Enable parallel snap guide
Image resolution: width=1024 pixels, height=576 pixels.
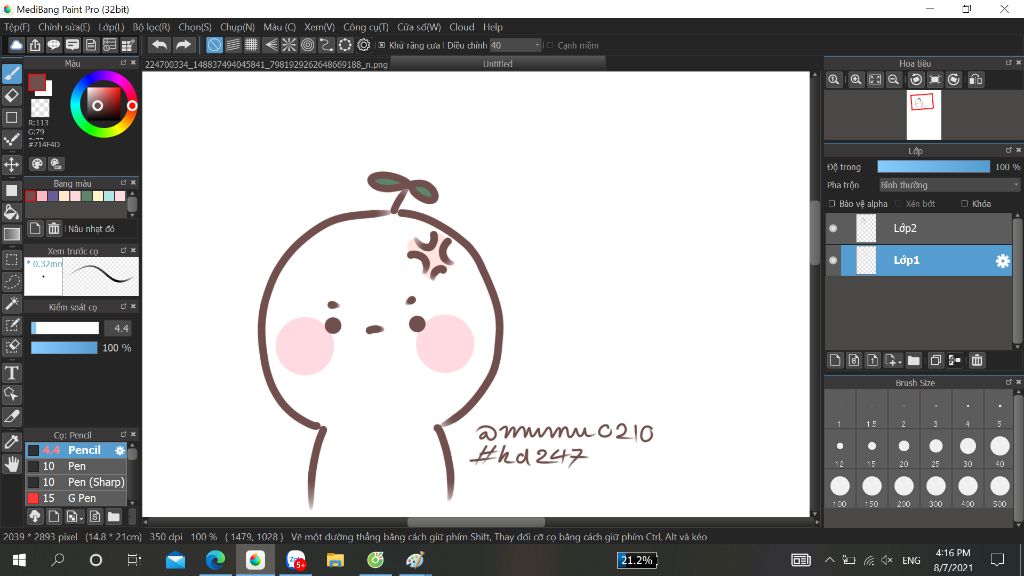click(233, 45)
